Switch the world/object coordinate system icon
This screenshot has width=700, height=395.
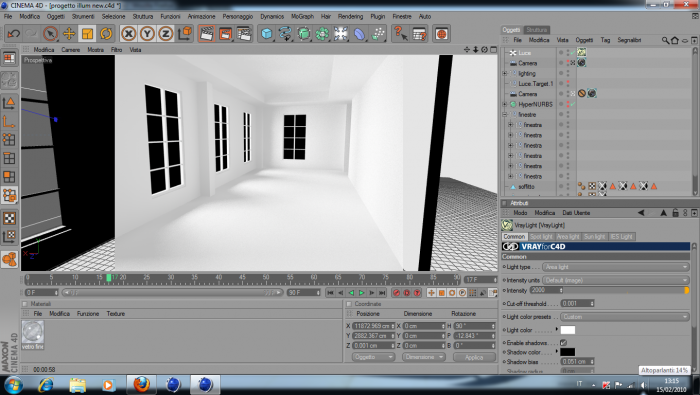point(184,33)
